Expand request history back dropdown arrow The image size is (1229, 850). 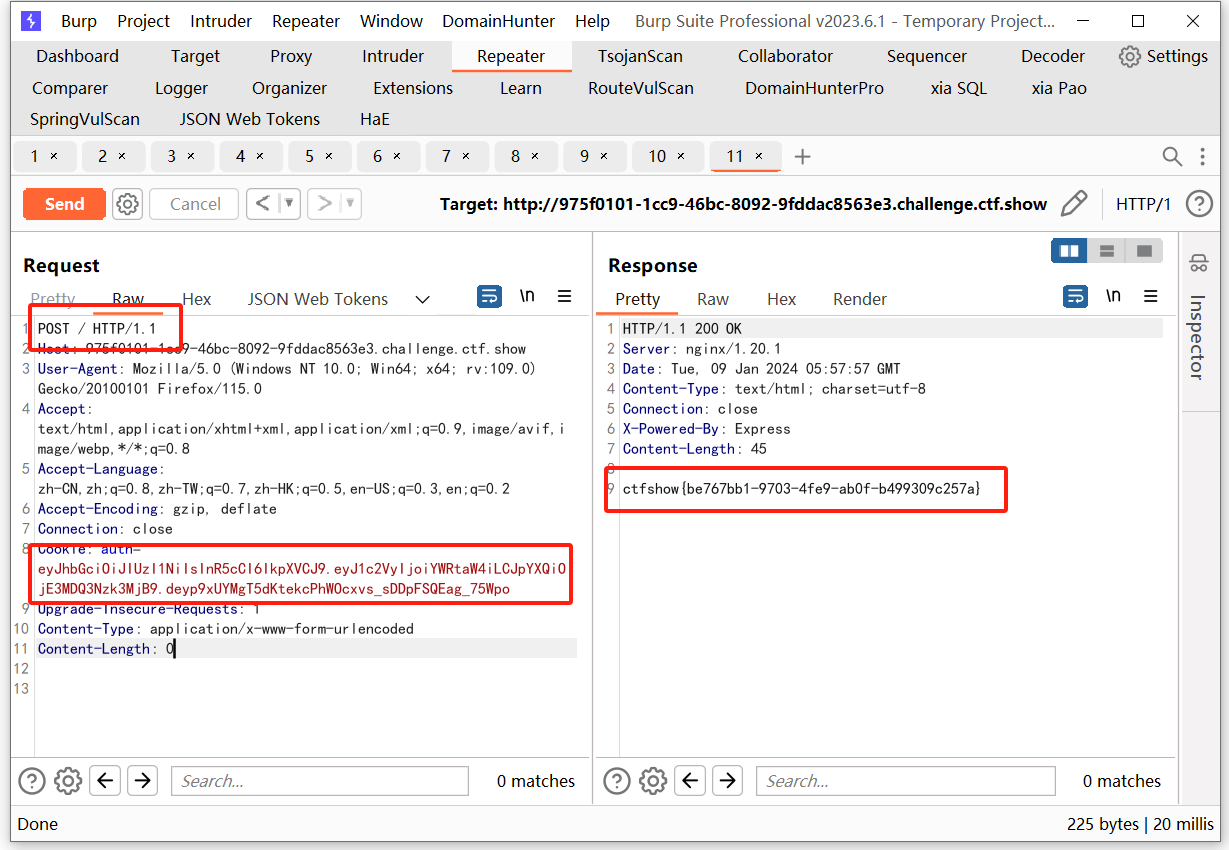[x=289, y=204]
